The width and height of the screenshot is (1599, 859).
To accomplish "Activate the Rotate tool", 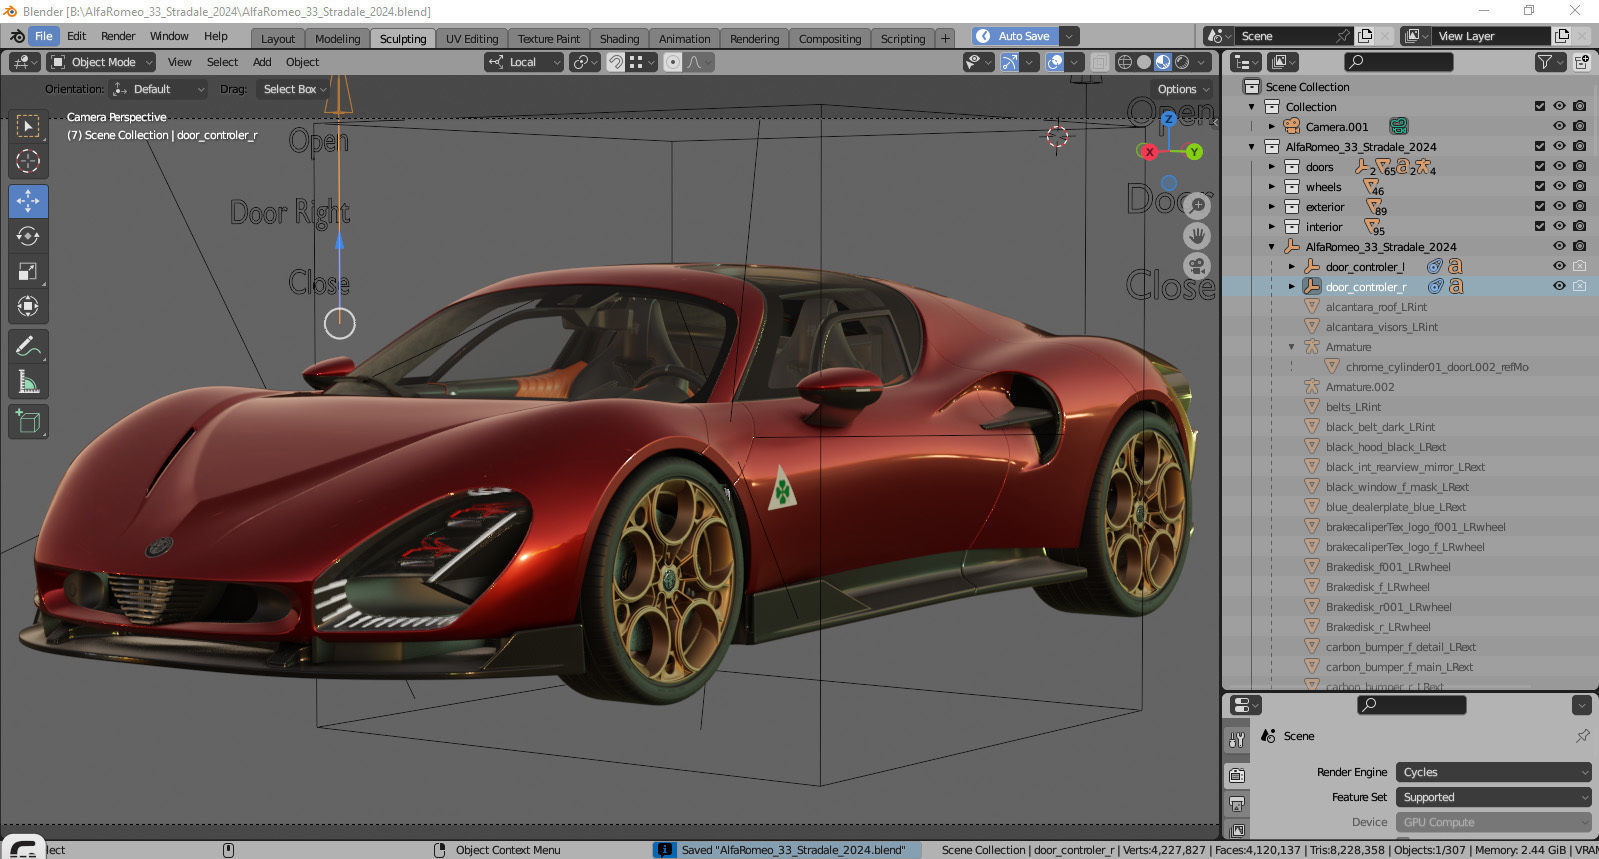I will pyautogui.click(x=28, y=236).
